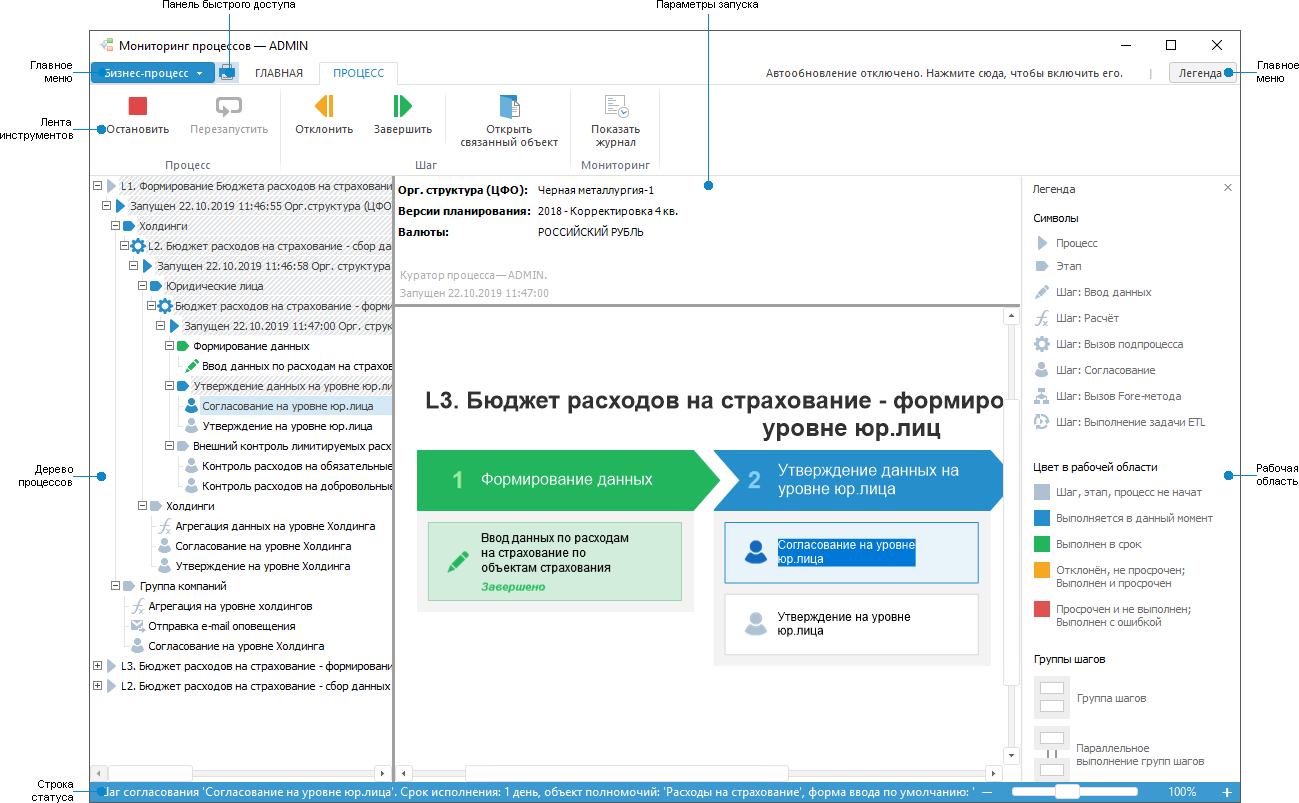The image size is (1299, 803).
Task: Enable автообновление via the header link
Action: tap(944, 72)
